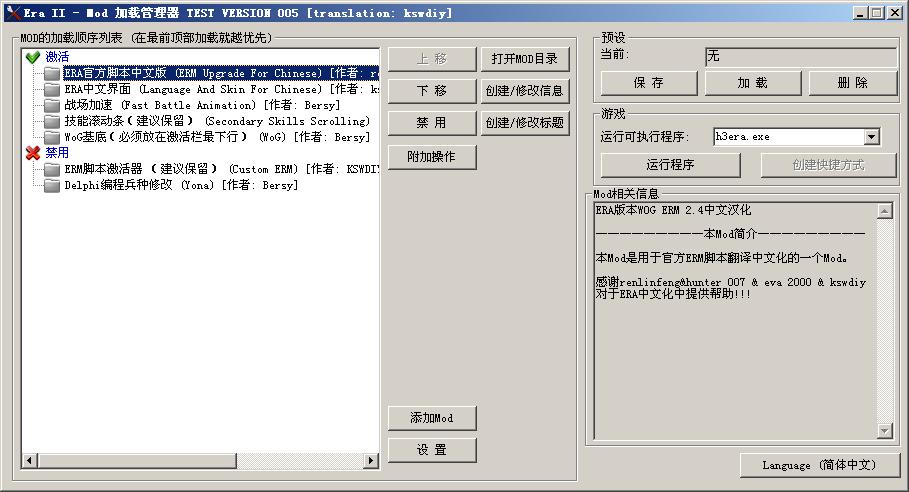The height and width of the screenshot is (492, 909).
Task: Click inside the Mod相关信息 text area
Action: [735, 320]
